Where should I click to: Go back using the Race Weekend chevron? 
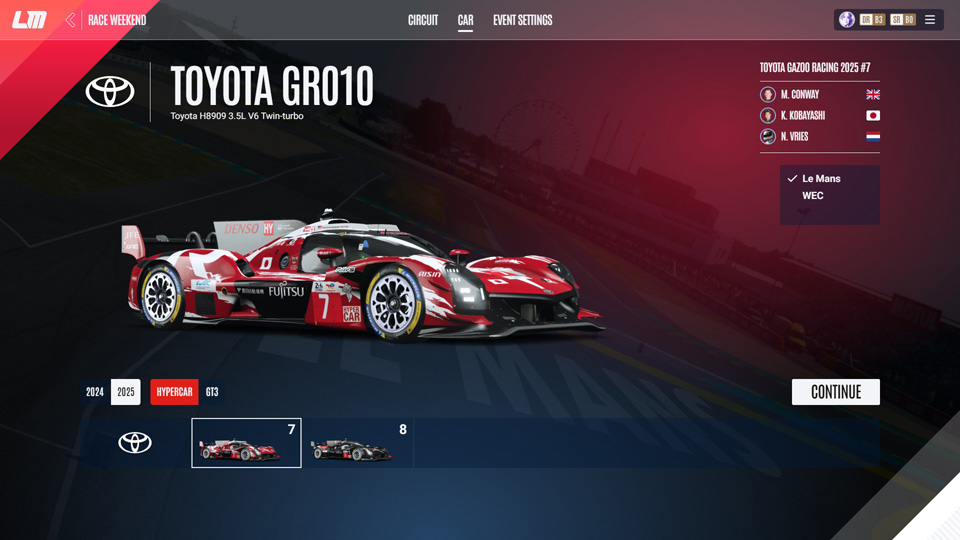(x=70, y=20)
